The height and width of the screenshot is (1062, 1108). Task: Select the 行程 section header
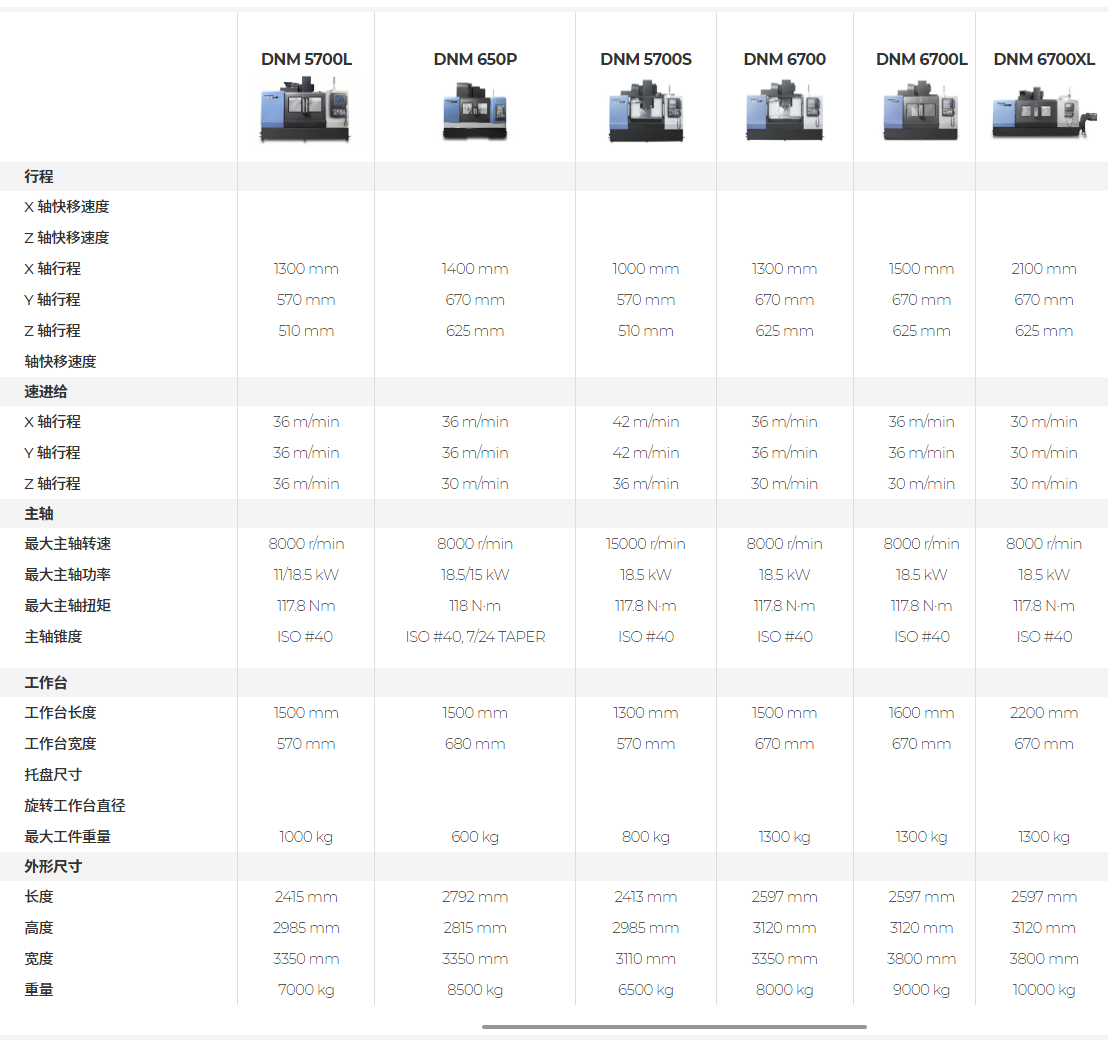pyautogui.click(x=39, y=177)
